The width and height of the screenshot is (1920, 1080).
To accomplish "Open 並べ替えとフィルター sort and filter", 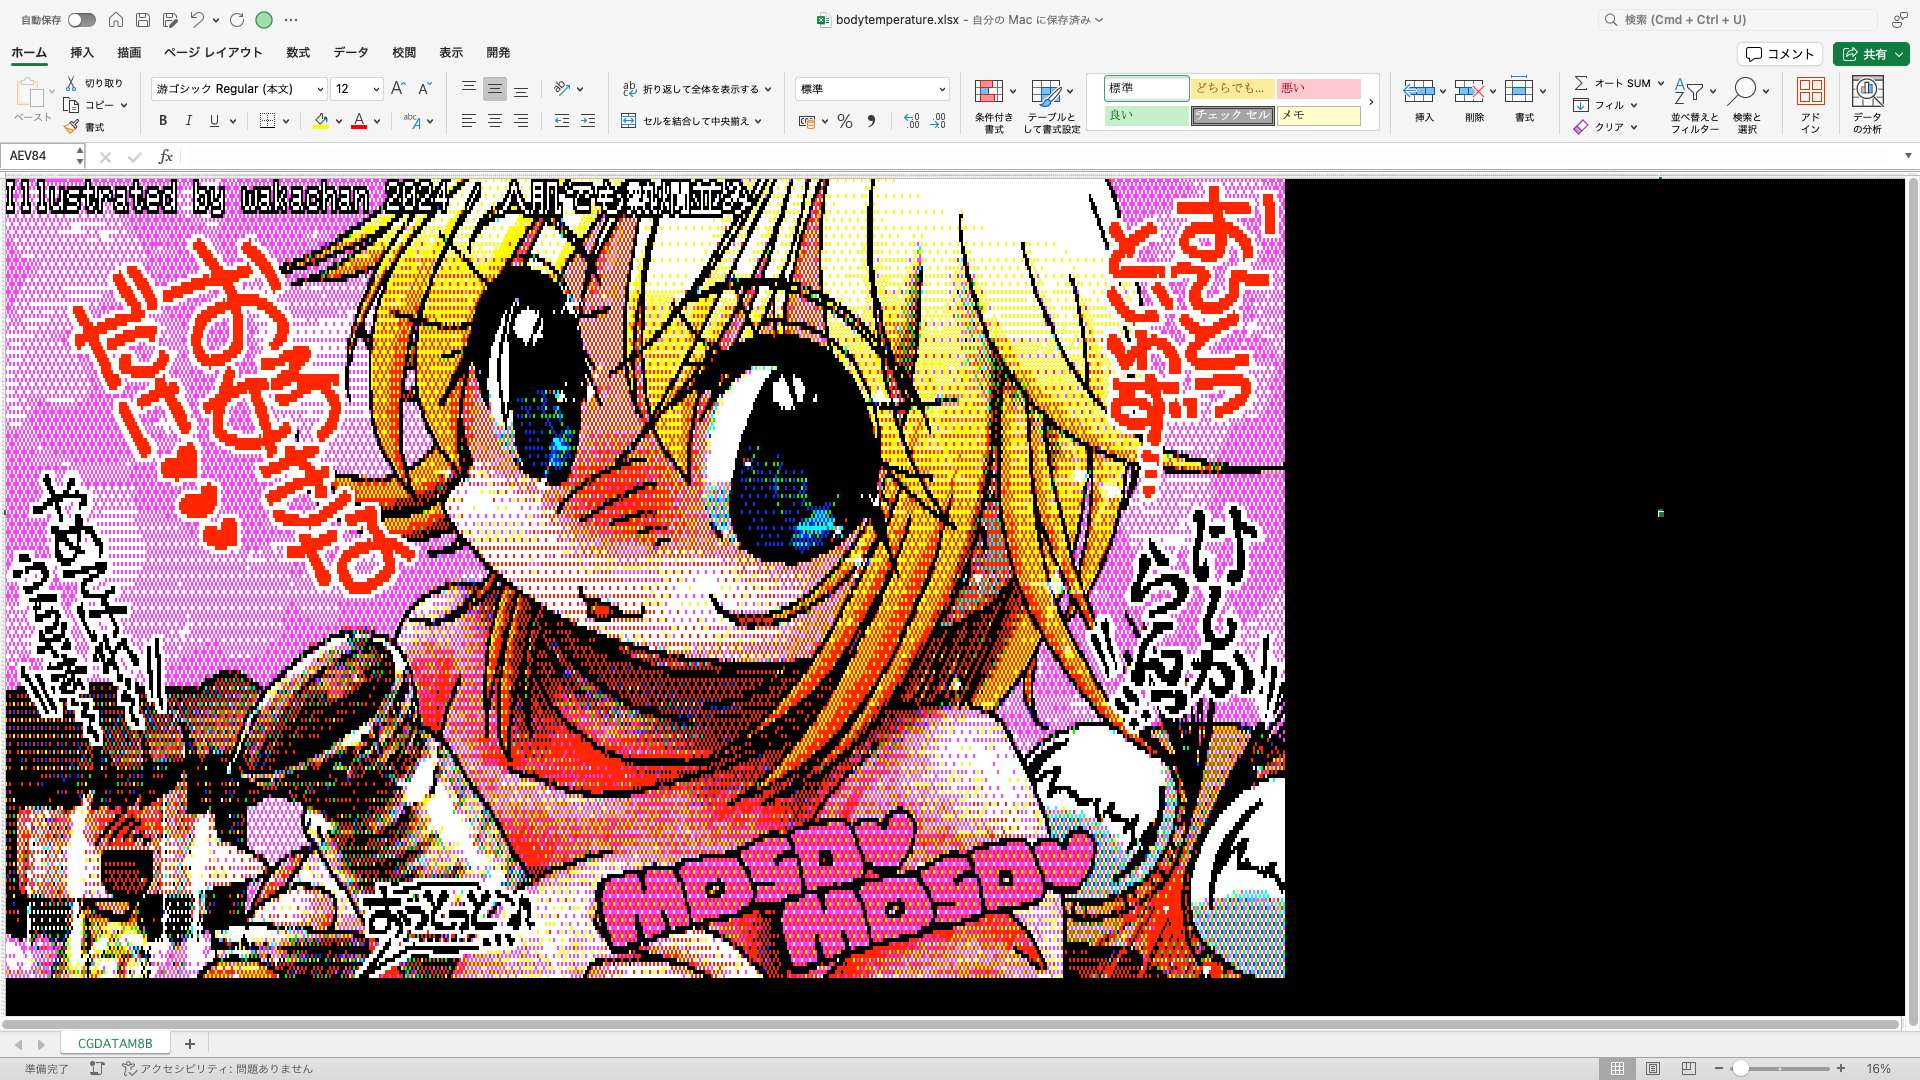I will point(1694,106).
